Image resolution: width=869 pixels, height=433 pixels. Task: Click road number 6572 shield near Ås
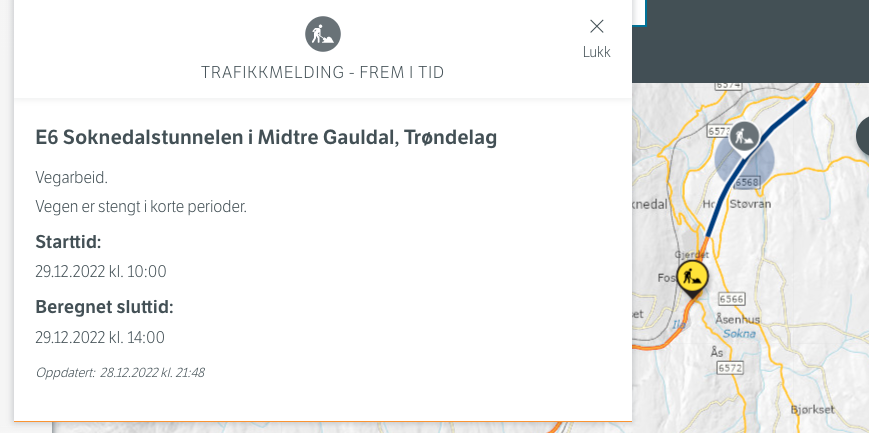coord(728,369)
